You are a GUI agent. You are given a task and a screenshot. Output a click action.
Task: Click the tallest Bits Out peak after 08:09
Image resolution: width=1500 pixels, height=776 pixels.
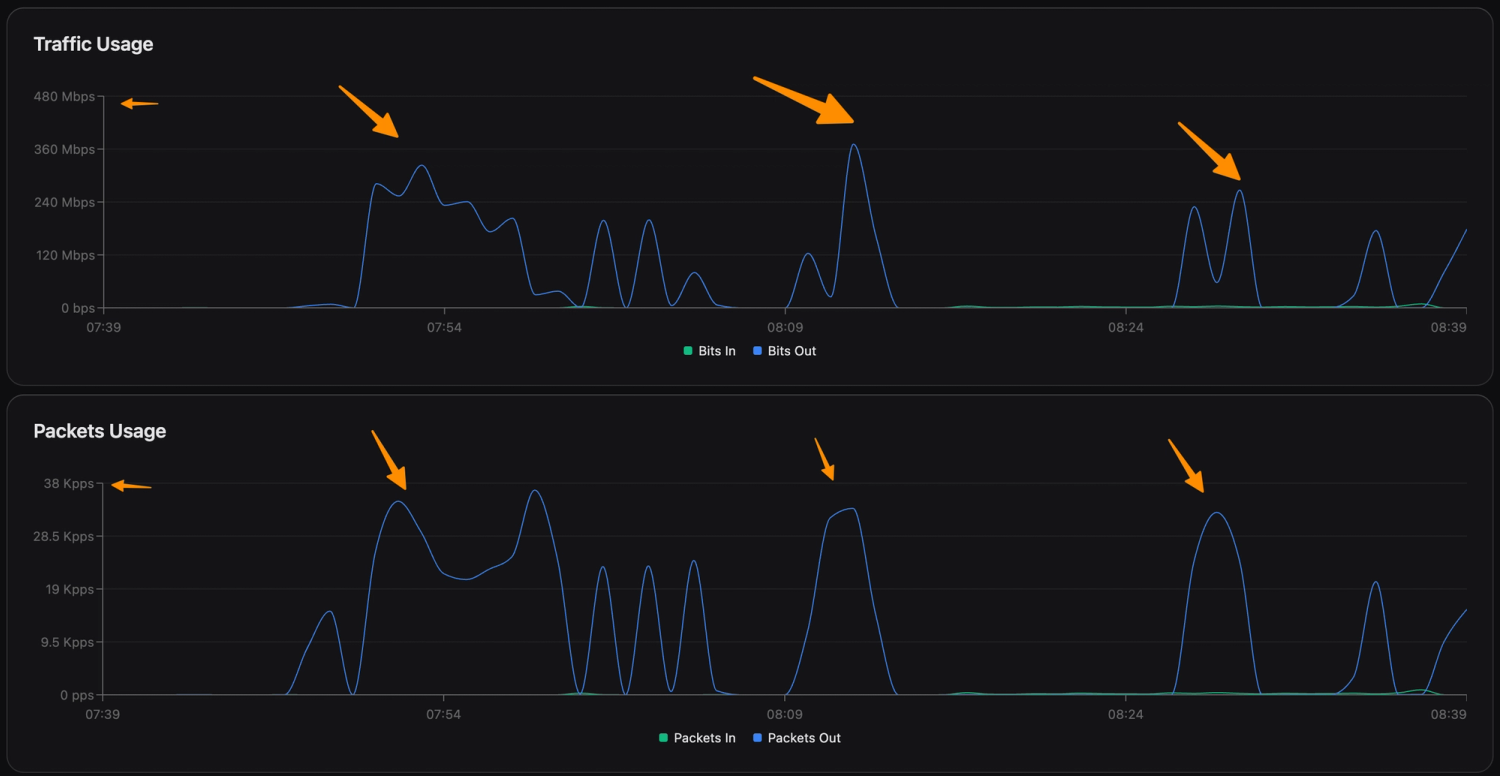[854, 145]
